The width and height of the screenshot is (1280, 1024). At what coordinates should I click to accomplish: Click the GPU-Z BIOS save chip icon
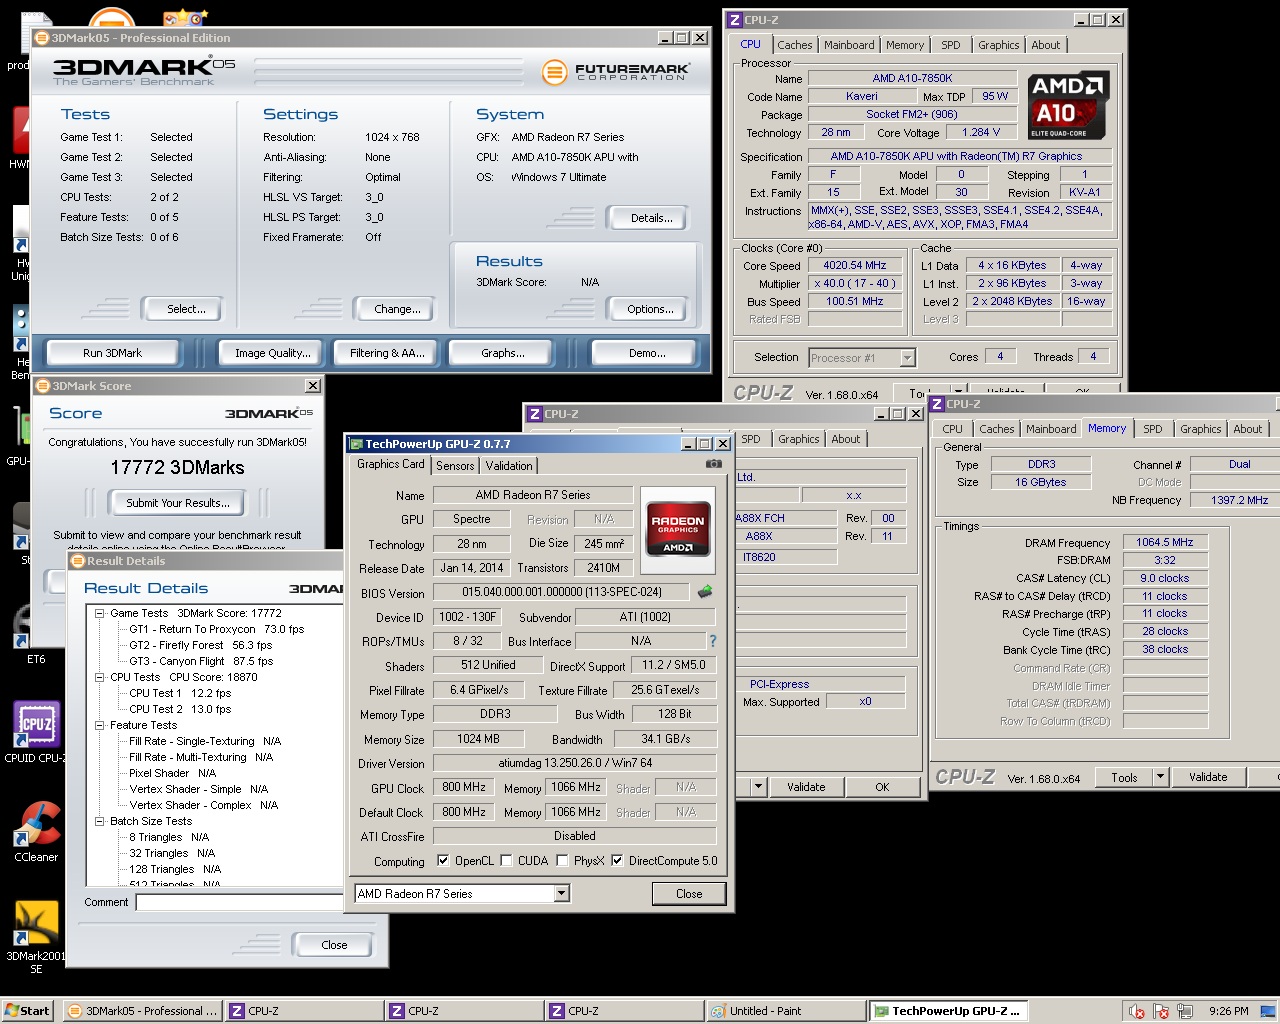[x=705, y=592]
